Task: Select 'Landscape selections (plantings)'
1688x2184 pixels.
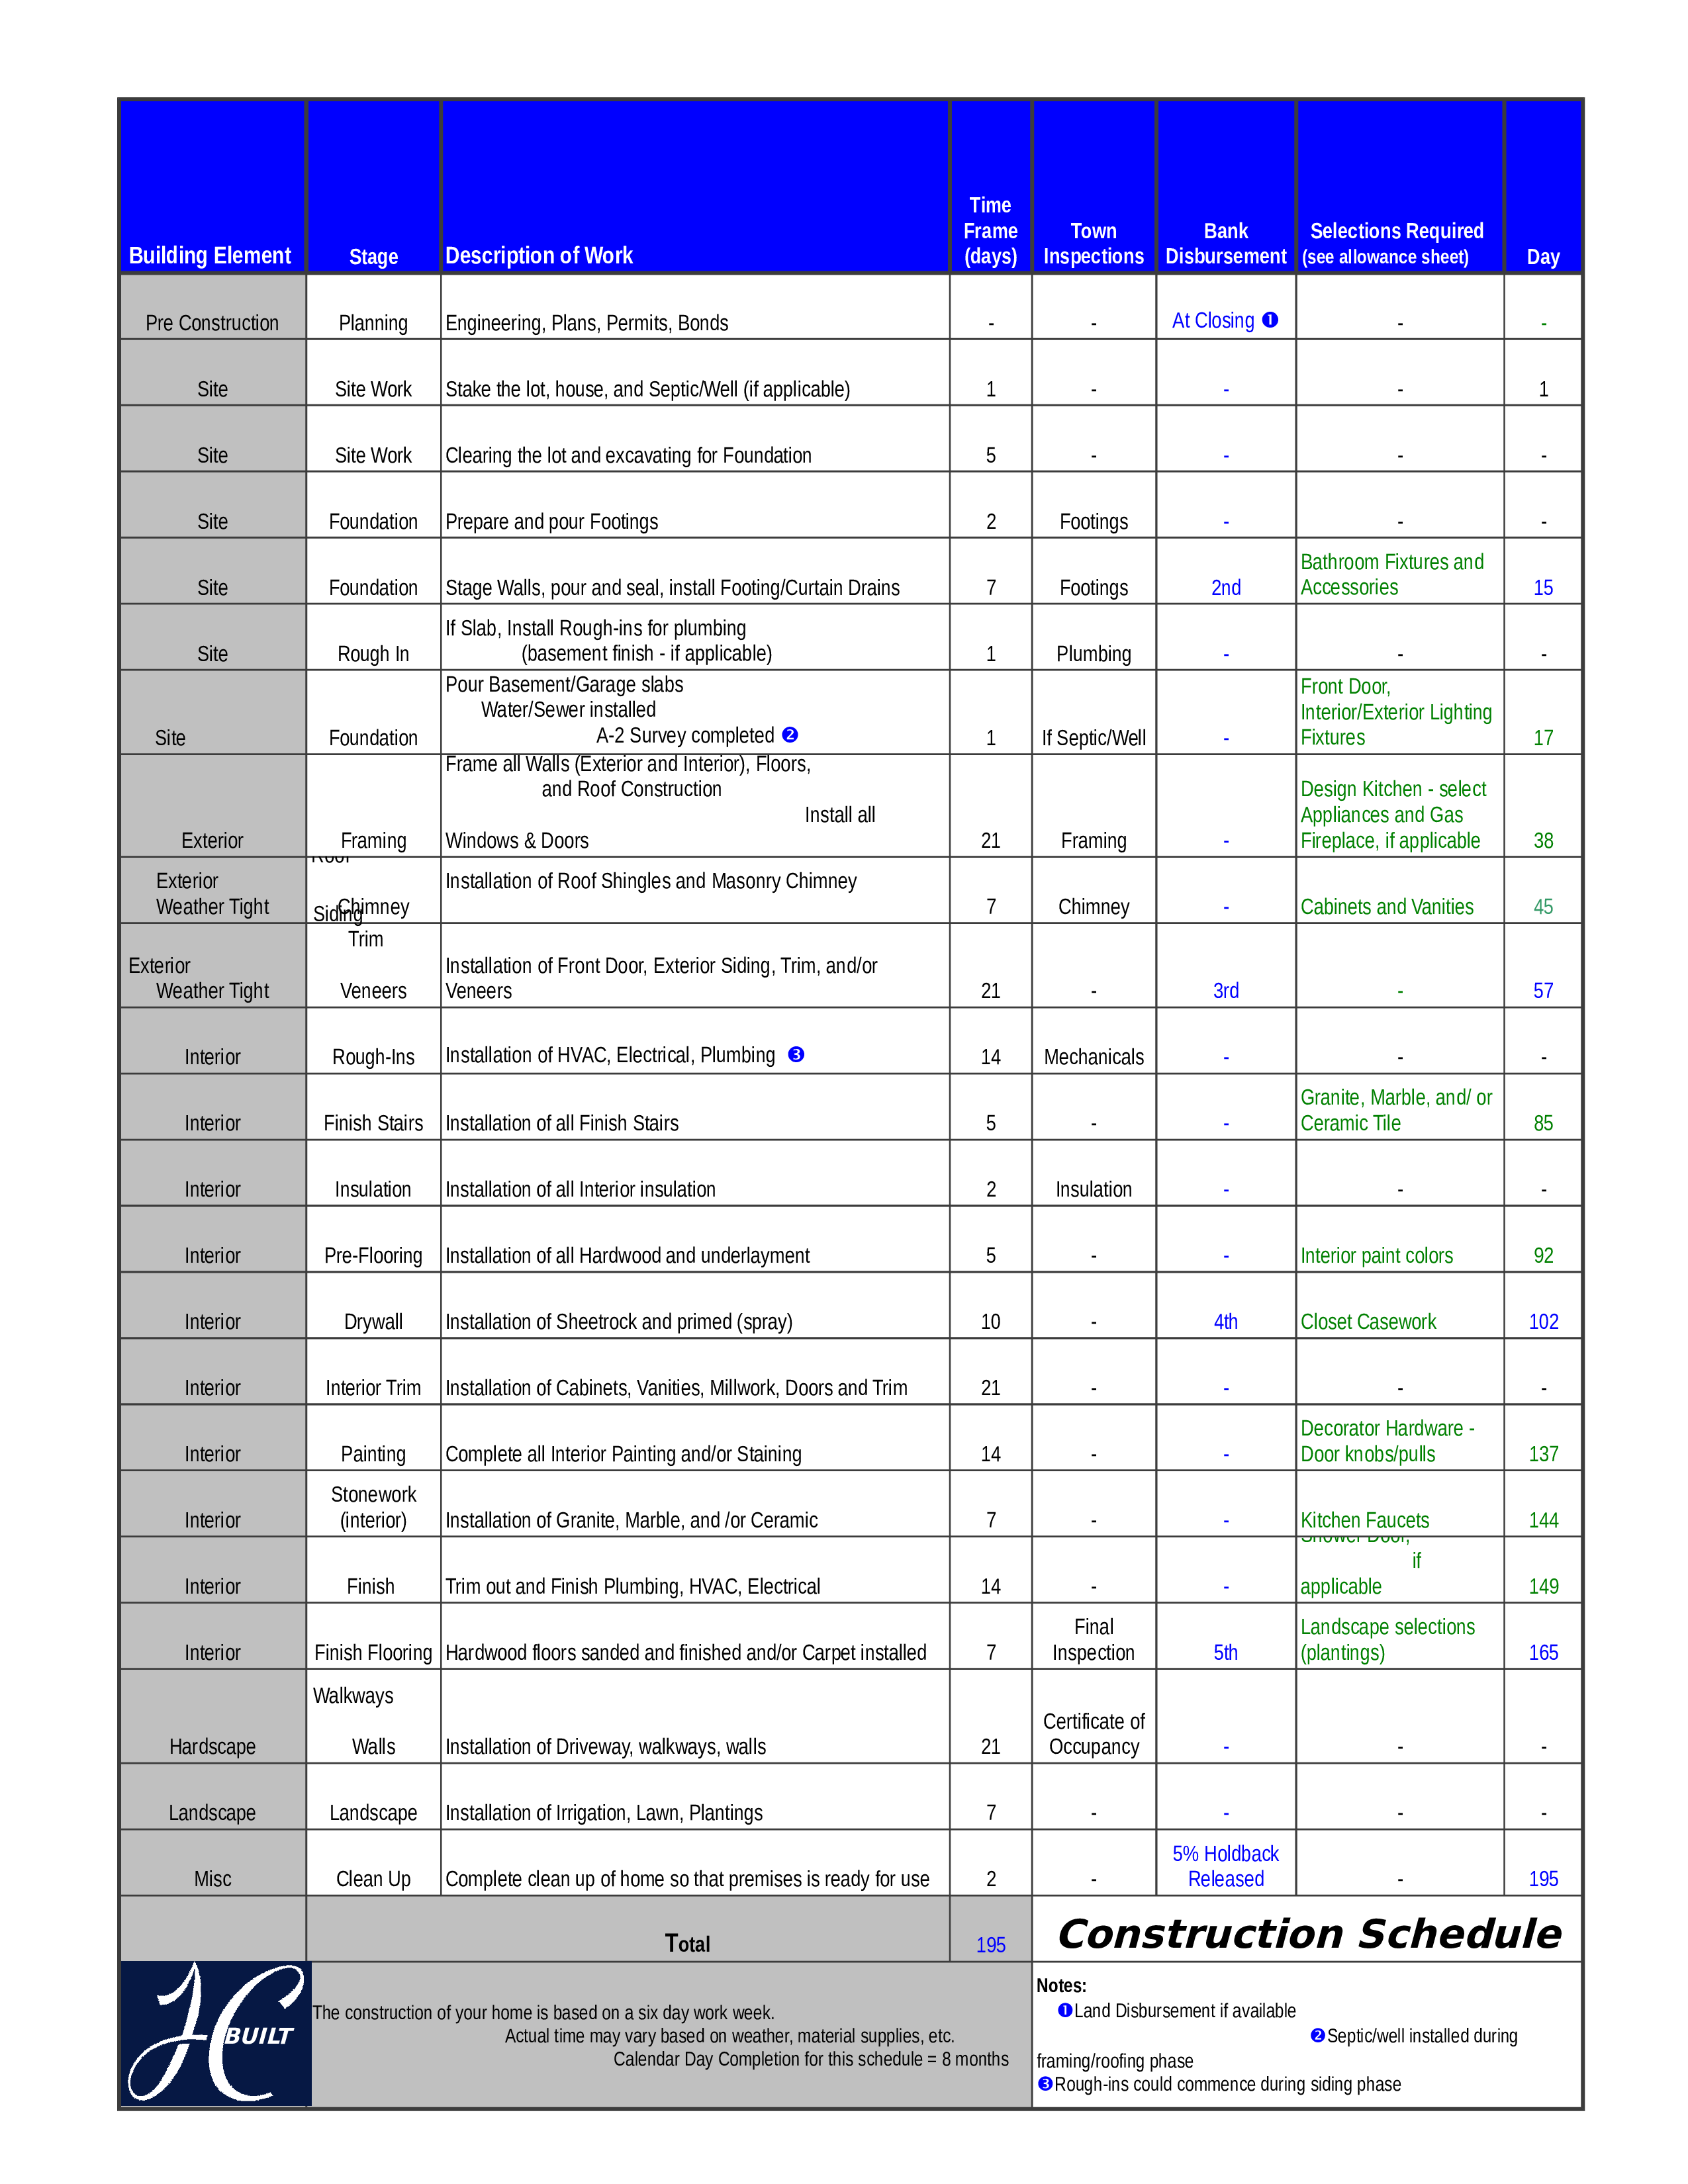Action: click(x=1388, y=1640)
